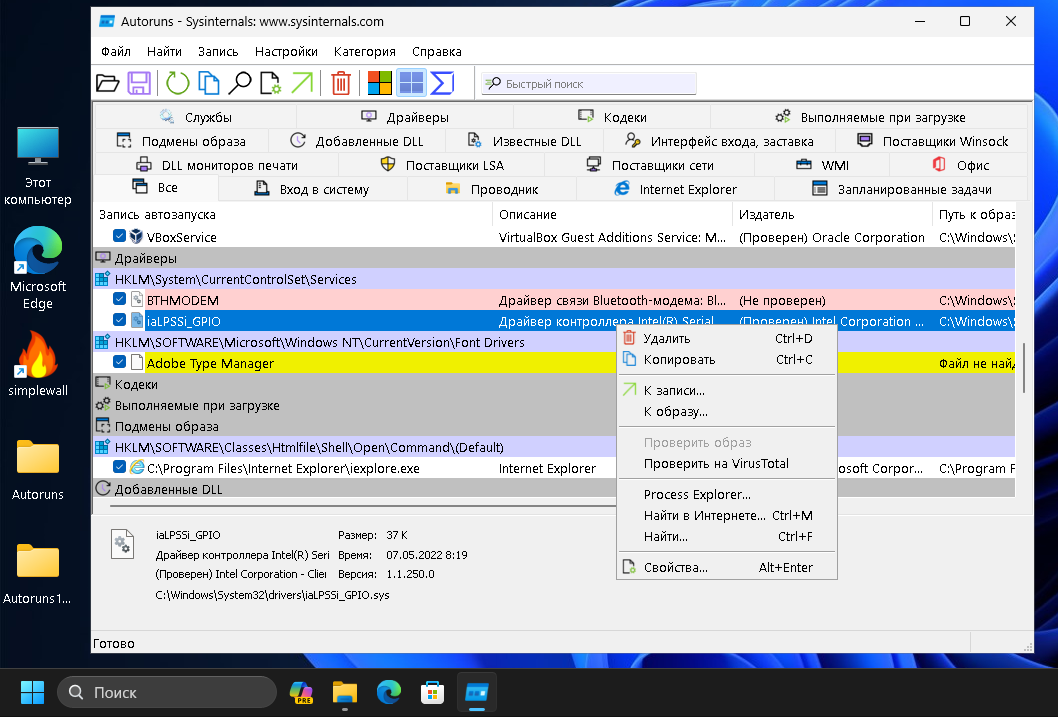
Task: Click the Быстрый поиск search field
Action: click(x=588, y=84)
